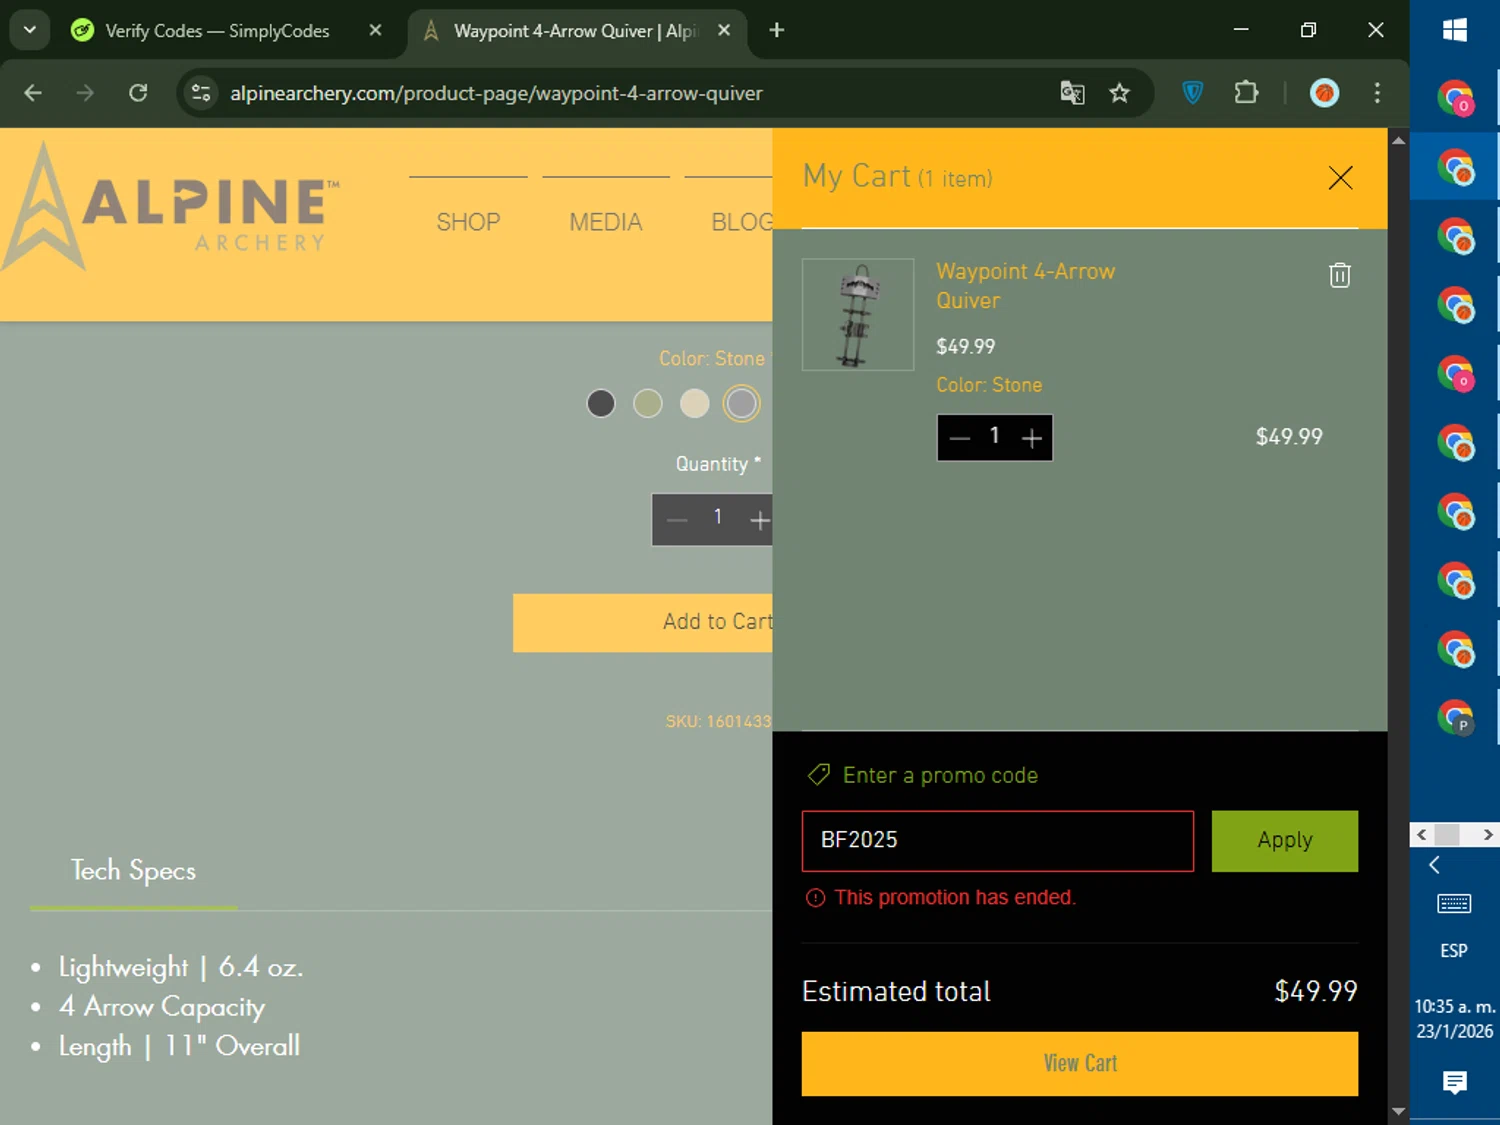Go forward in browser history
Viewport: 1500px width, 1125px height.
85,93
